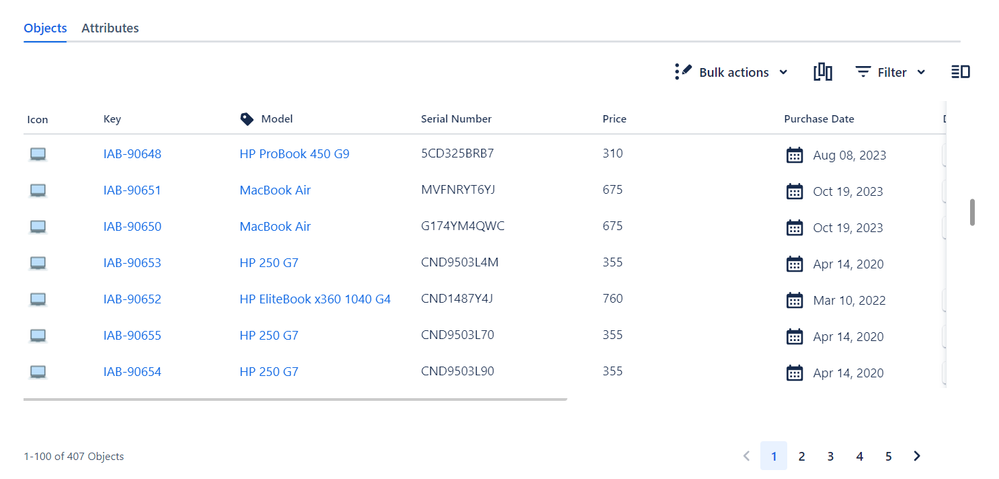Select serial number G174YM4QWC
This screenshot has height=479, width=999.
click(x=463, y=226)
